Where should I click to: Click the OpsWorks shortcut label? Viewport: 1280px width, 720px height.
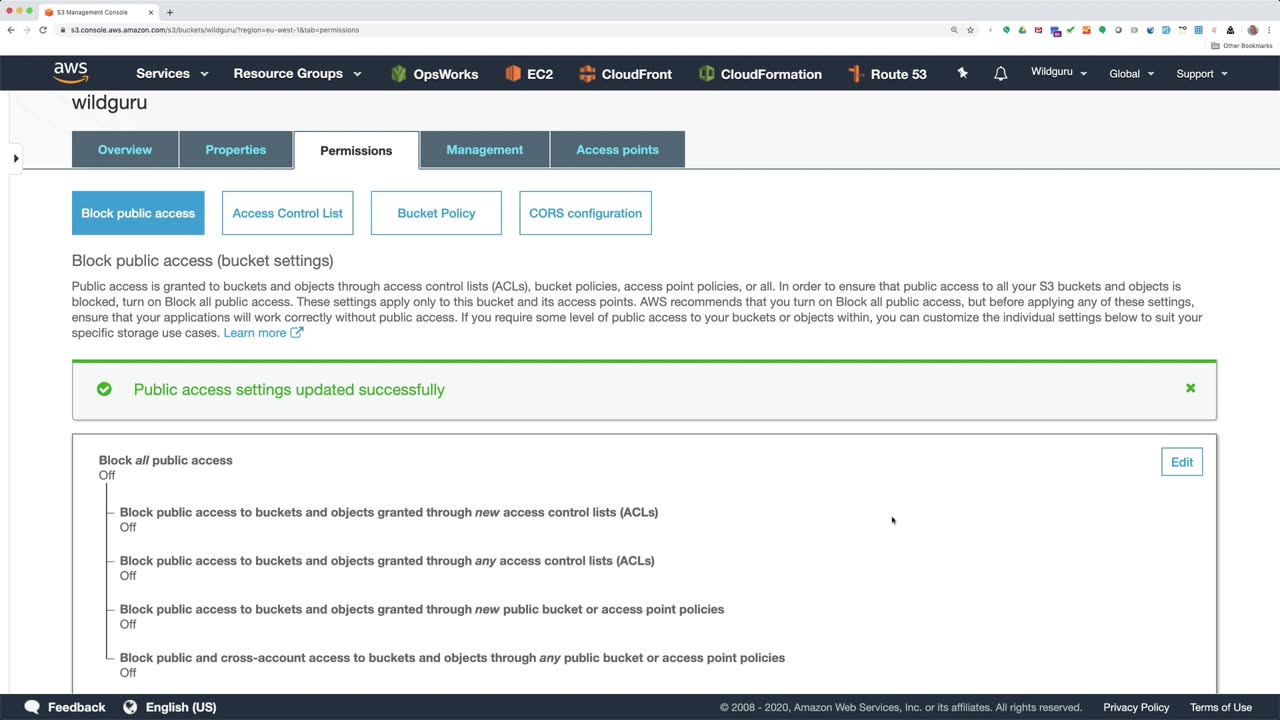pyautogui.click(x=446, y=74)
